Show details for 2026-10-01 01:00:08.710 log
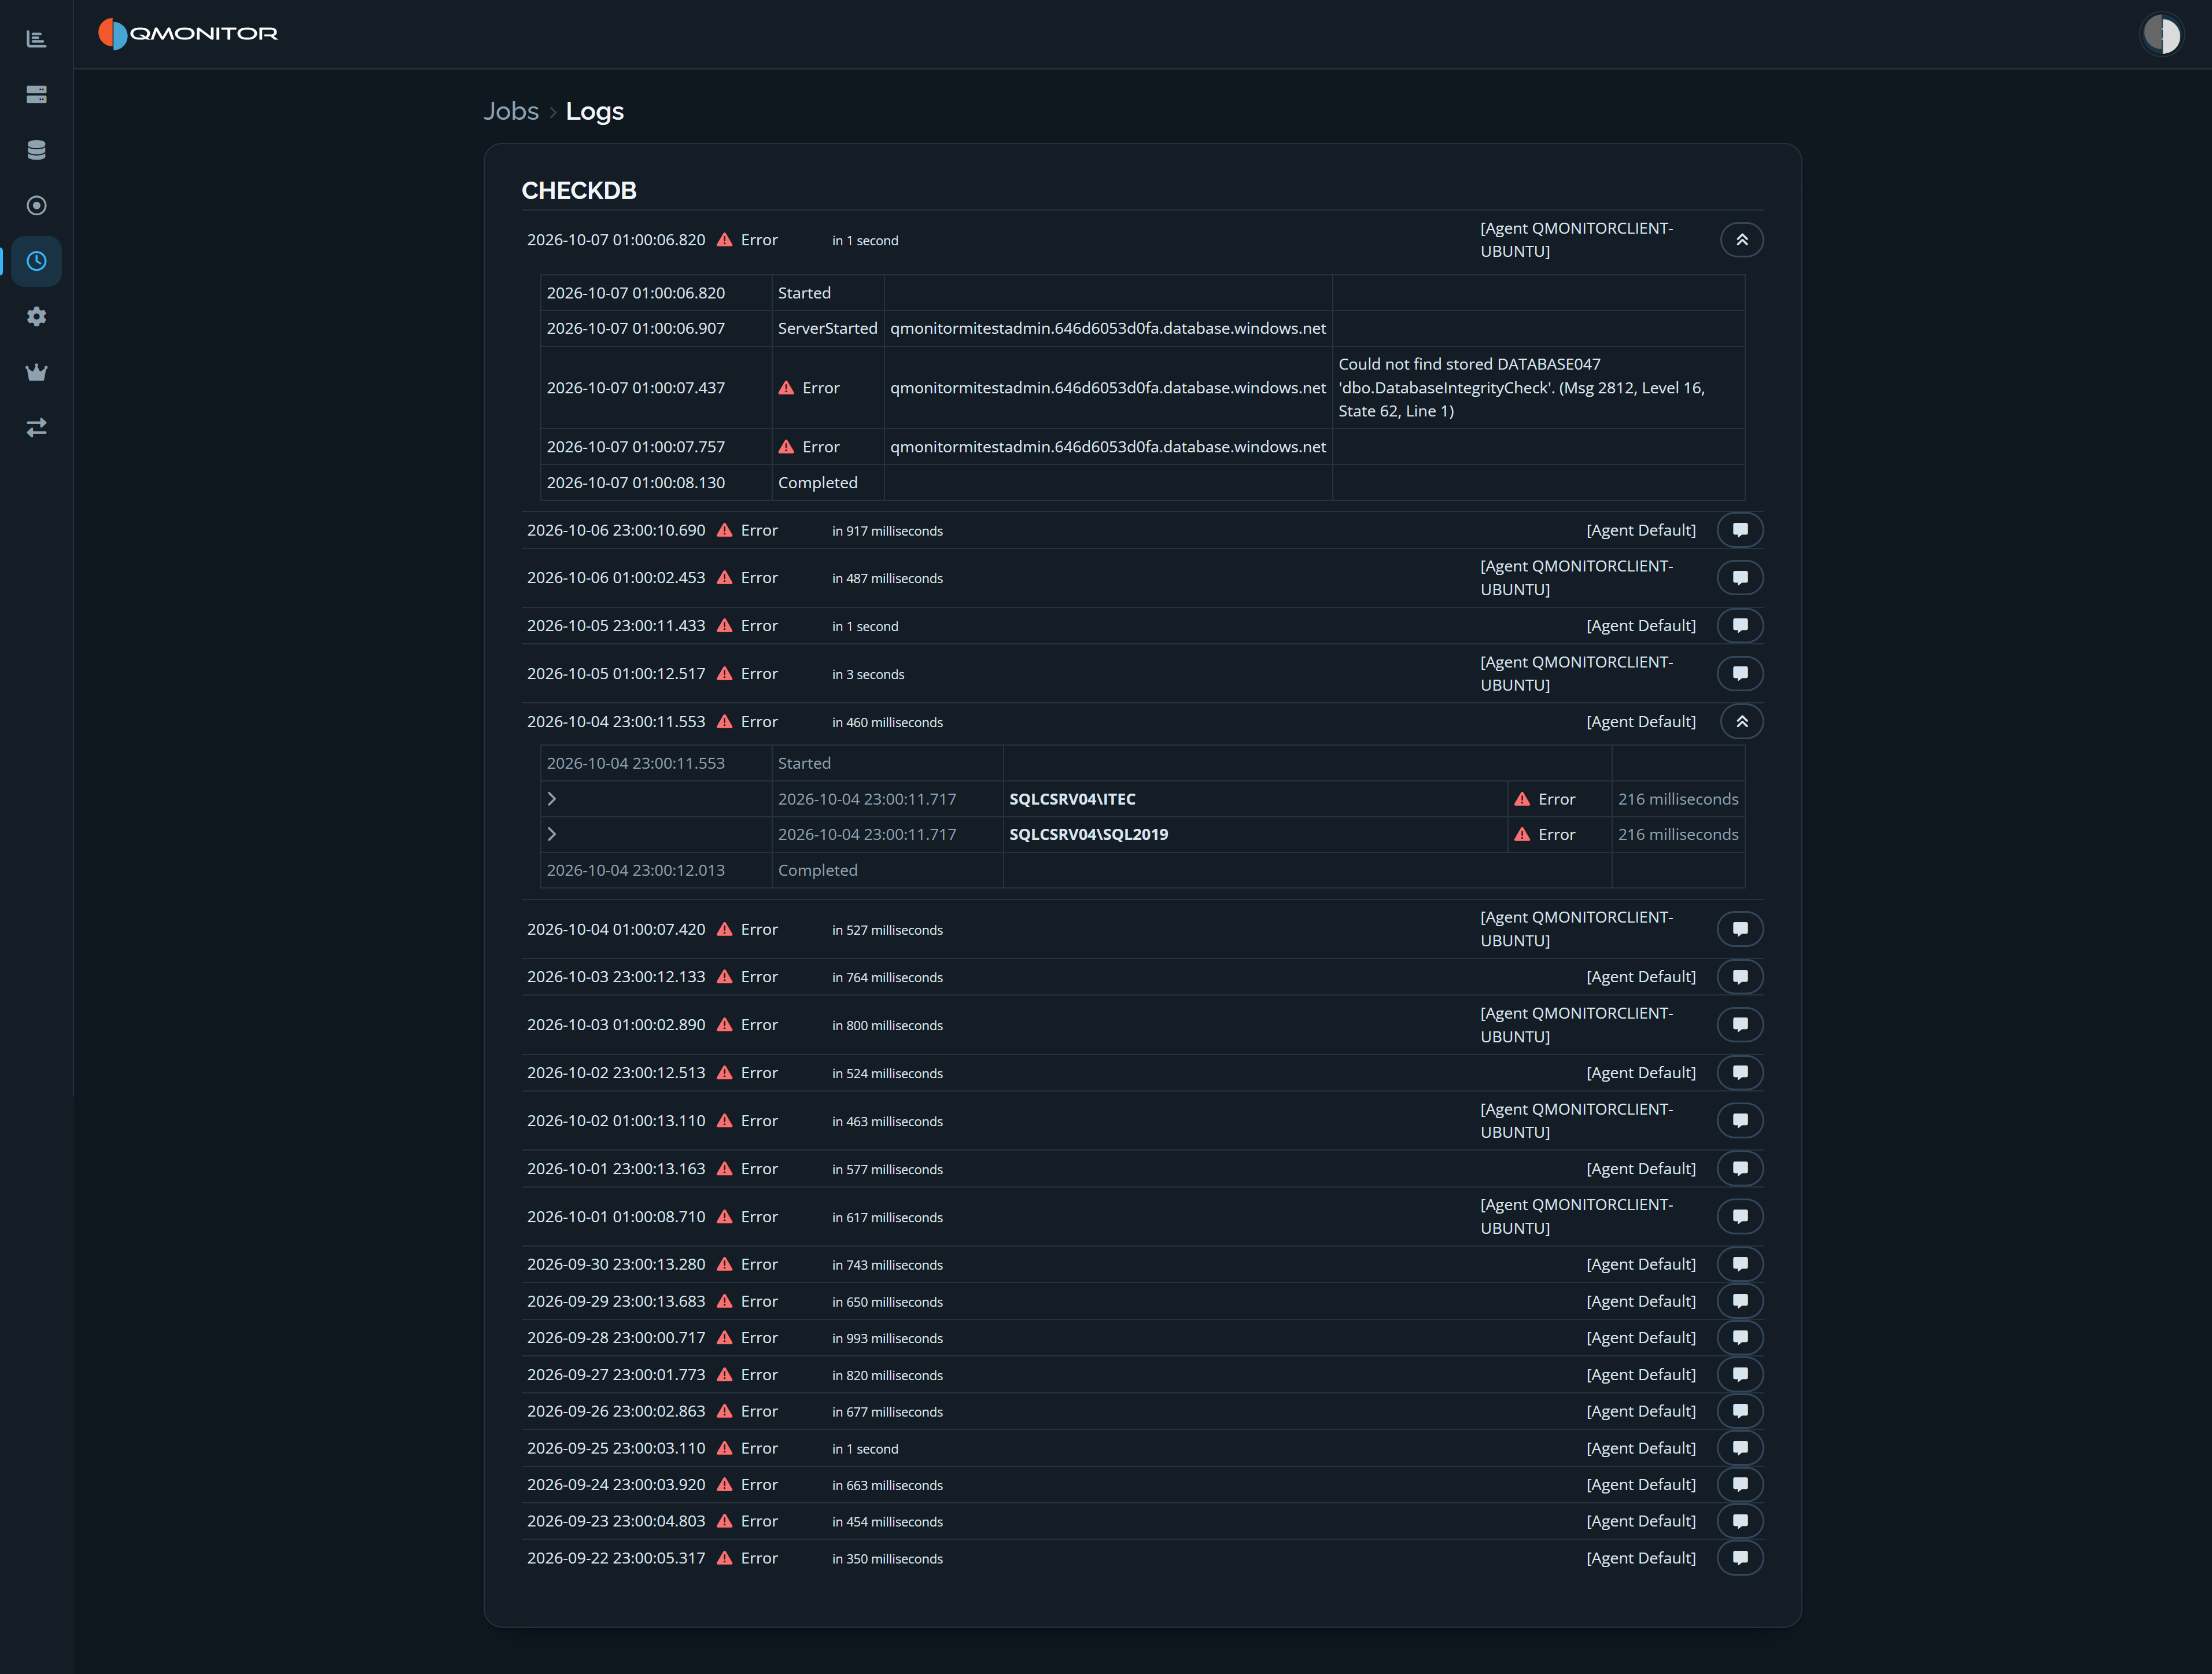 pos(1740,1217)
